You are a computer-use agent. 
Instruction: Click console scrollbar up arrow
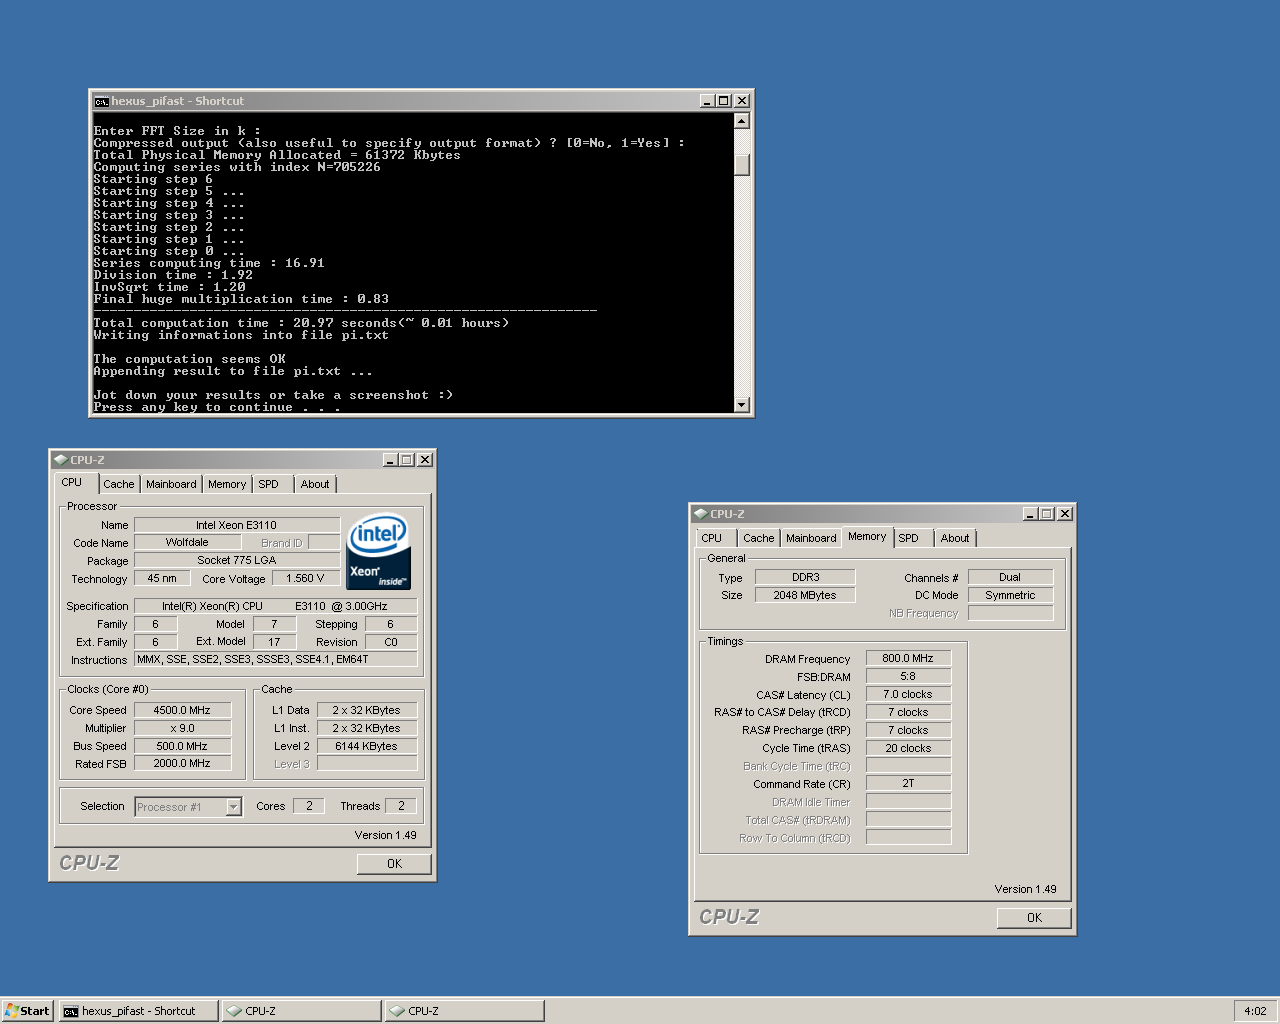tap(742, 121)
